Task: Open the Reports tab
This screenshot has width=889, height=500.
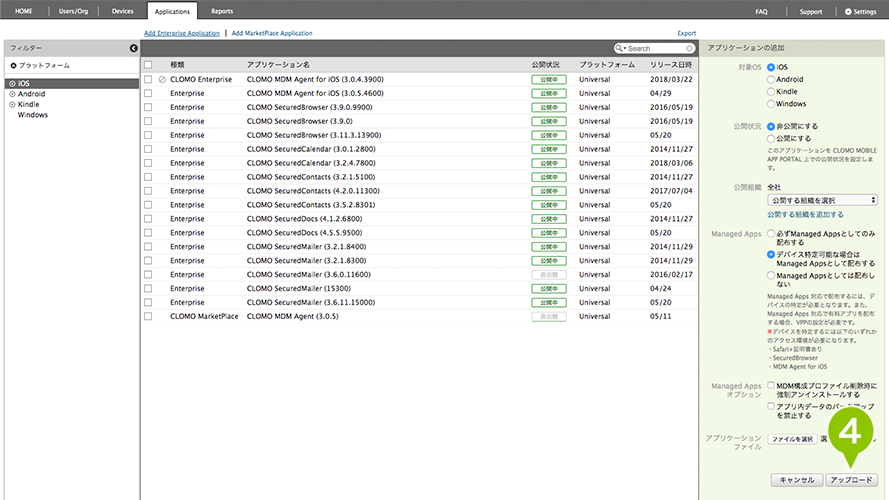Action: click(x=222, y=11)
